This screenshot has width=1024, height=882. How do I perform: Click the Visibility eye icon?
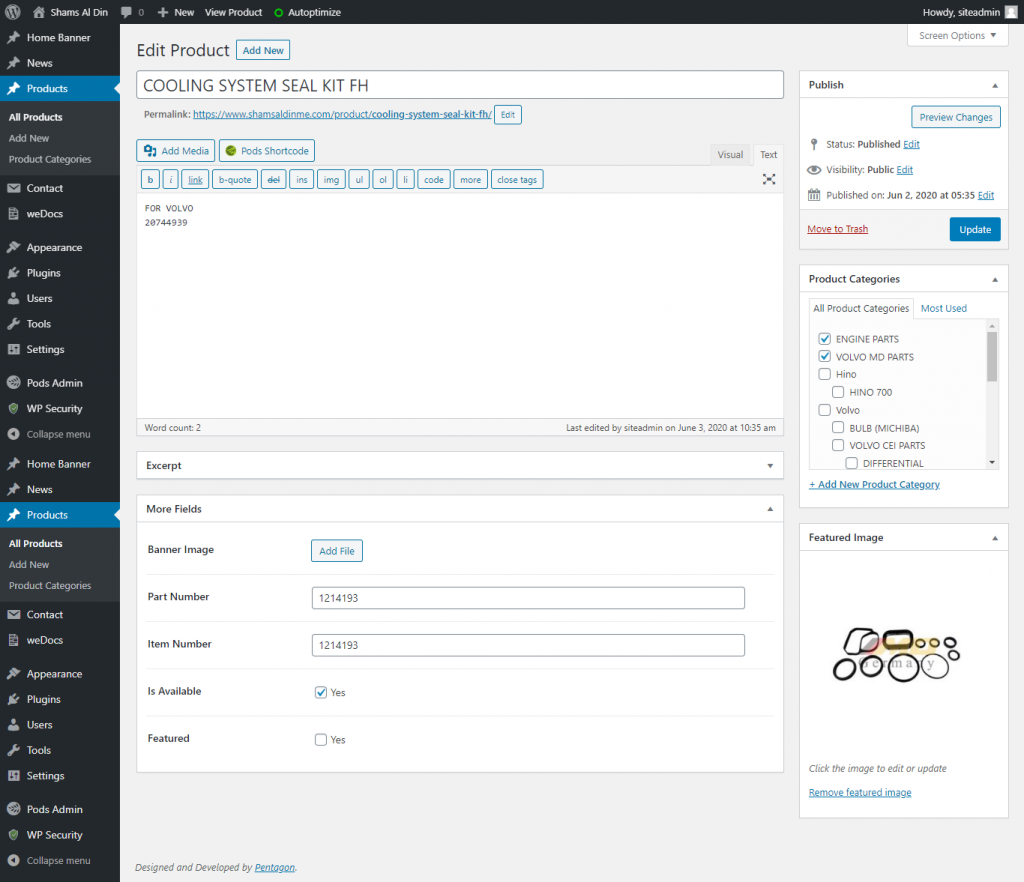click(814, 170)
